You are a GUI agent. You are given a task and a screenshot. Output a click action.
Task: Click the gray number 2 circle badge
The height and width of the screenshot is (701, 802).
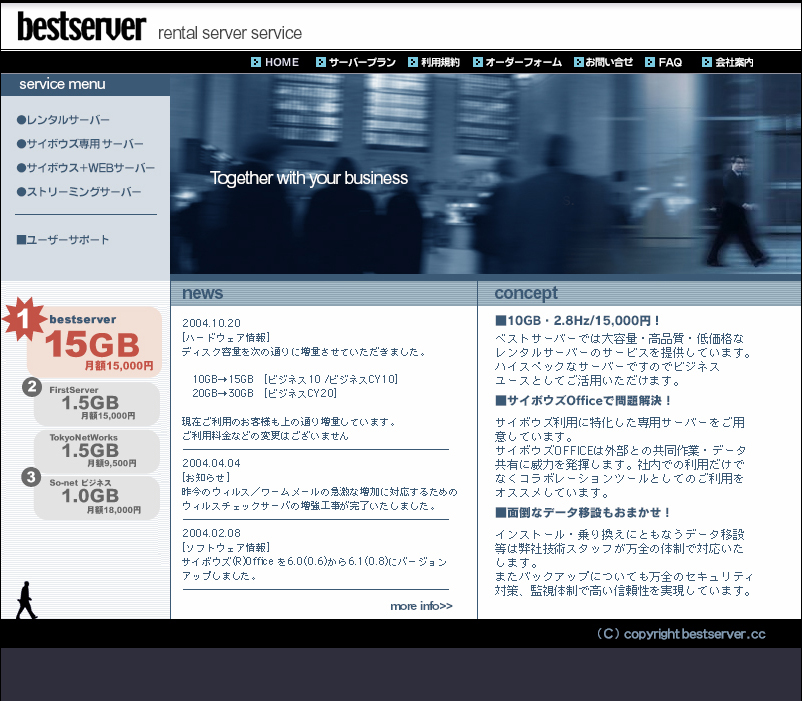32,387
